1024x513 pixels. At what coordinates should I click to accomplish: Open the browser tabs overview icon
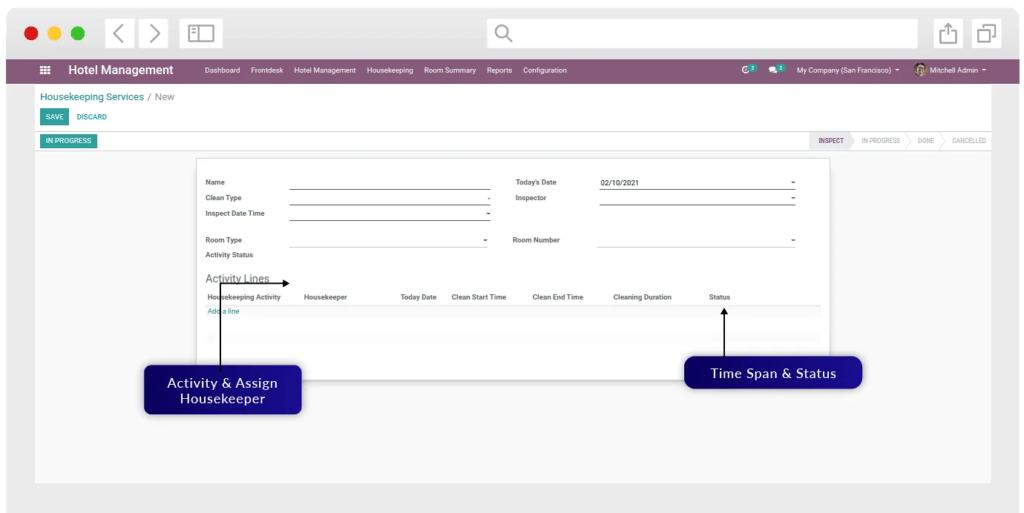pos(987,34)
